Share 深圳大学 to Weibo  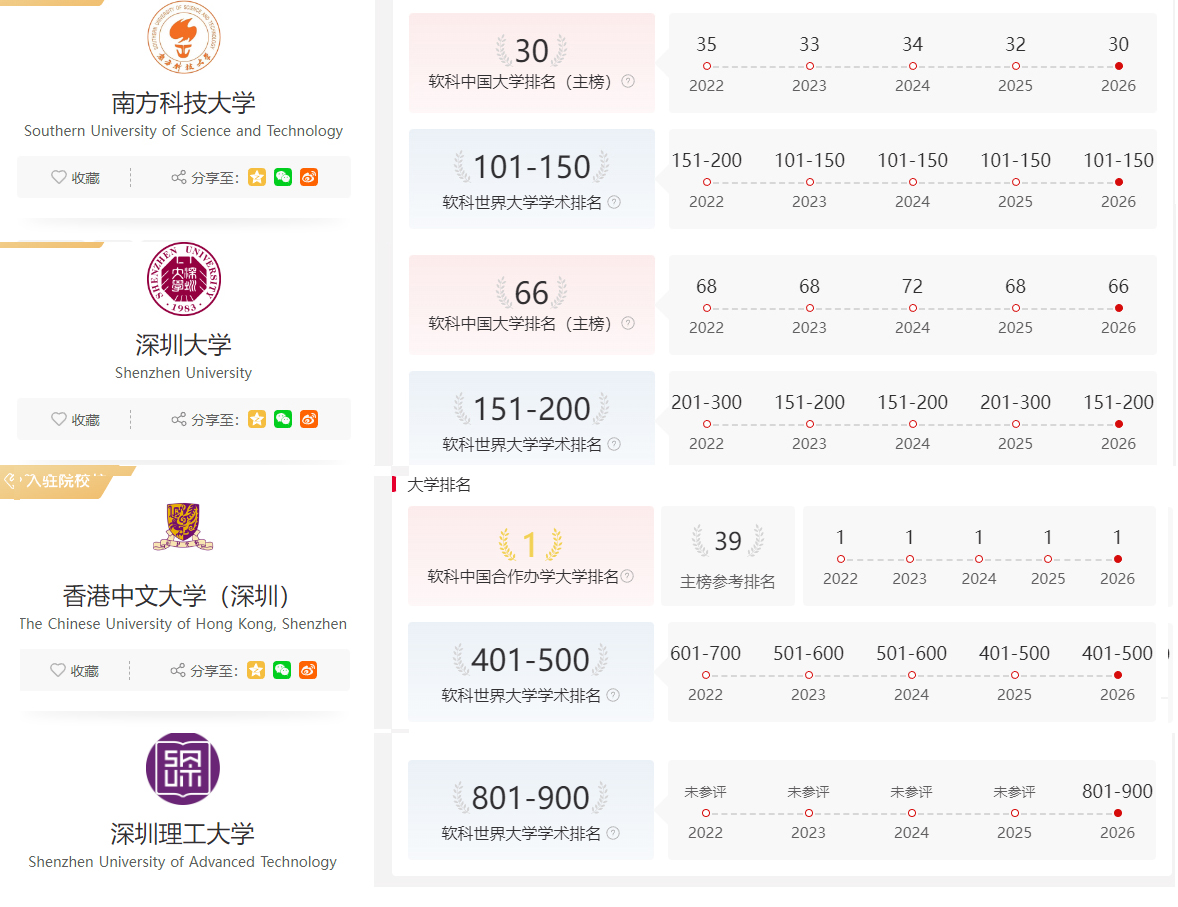pos(309,419)
